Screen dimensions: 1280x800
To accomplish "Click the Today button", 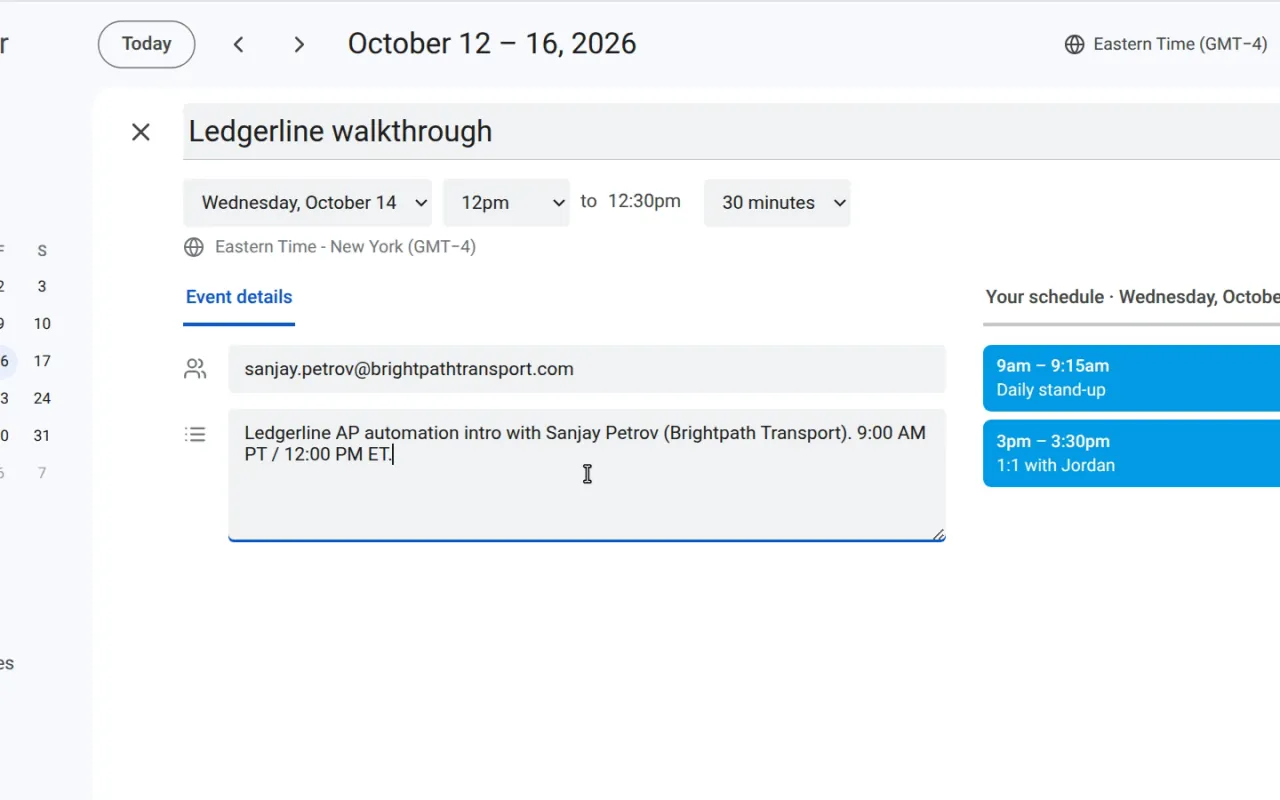I will coord(146,44).
